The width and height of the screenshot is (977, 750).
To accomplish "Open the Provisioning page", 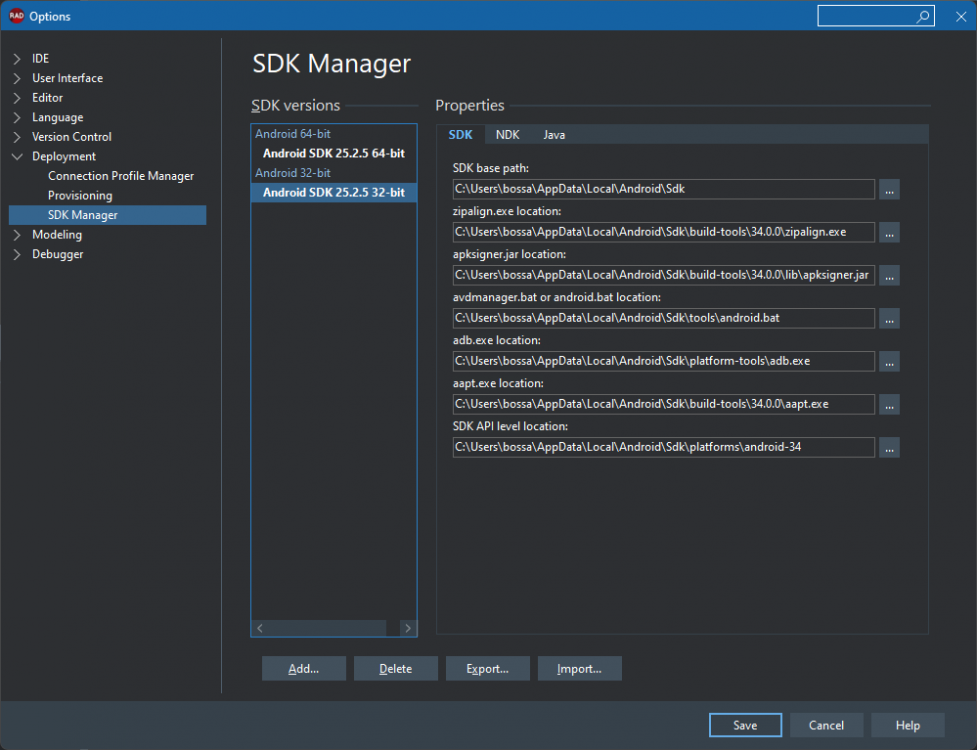I will 80,196.
